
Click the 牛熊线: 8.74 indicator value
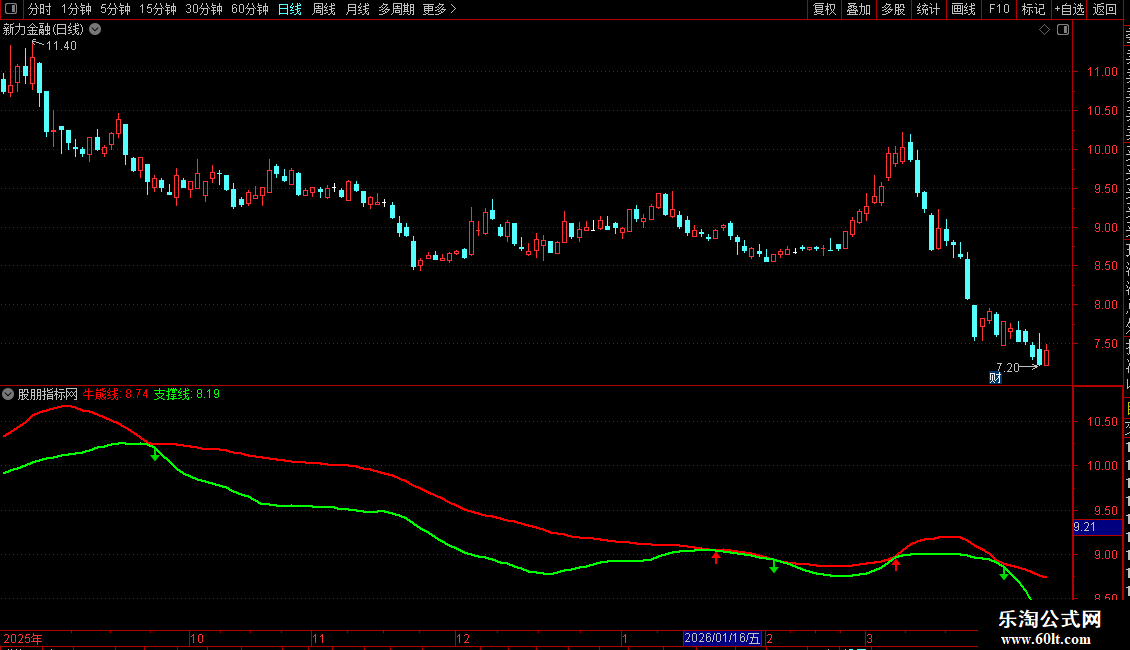coord(116,394)
